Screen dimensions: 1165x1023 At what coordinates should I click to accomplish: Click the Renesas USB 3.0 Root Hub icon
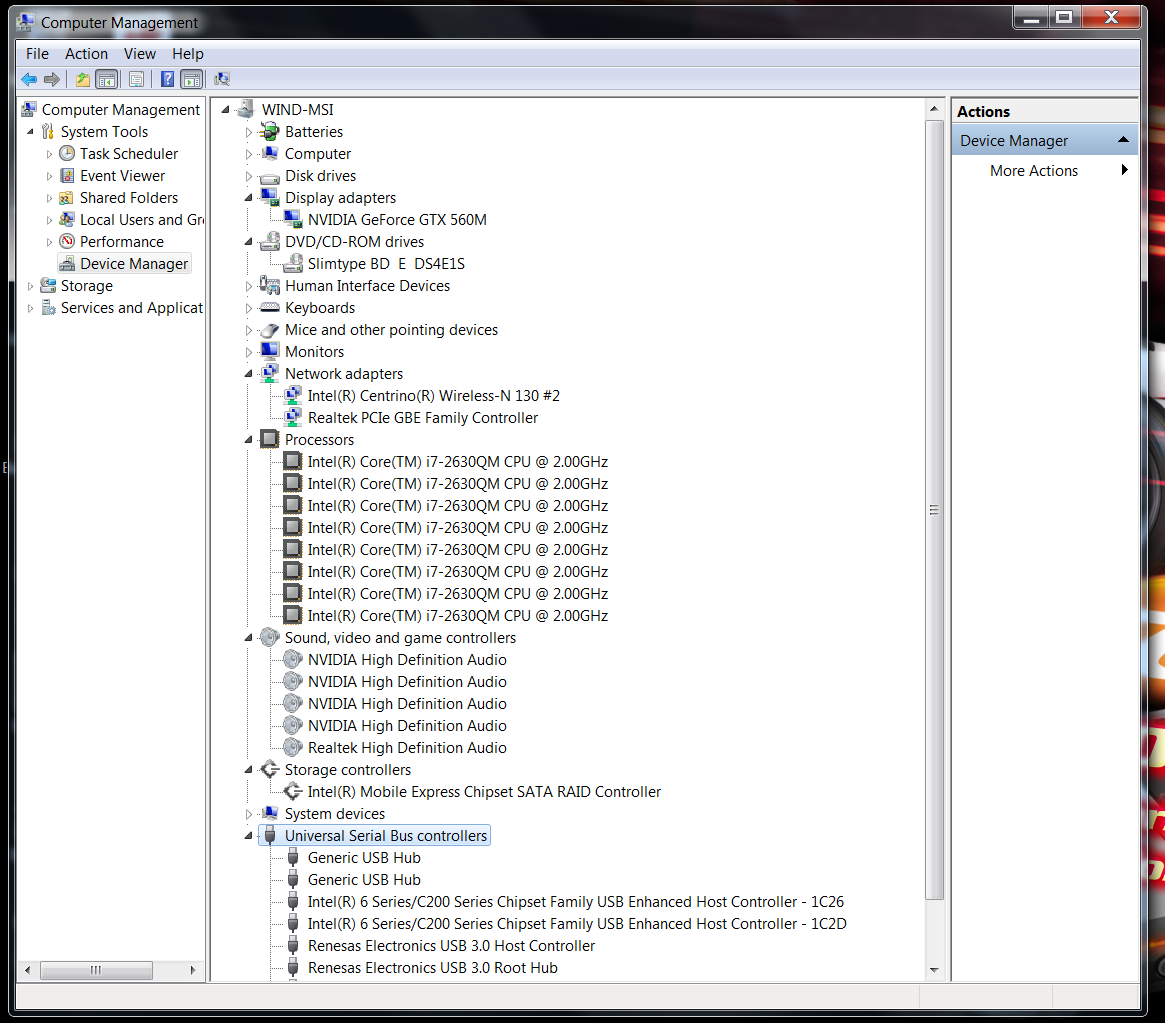click(293, 968)
